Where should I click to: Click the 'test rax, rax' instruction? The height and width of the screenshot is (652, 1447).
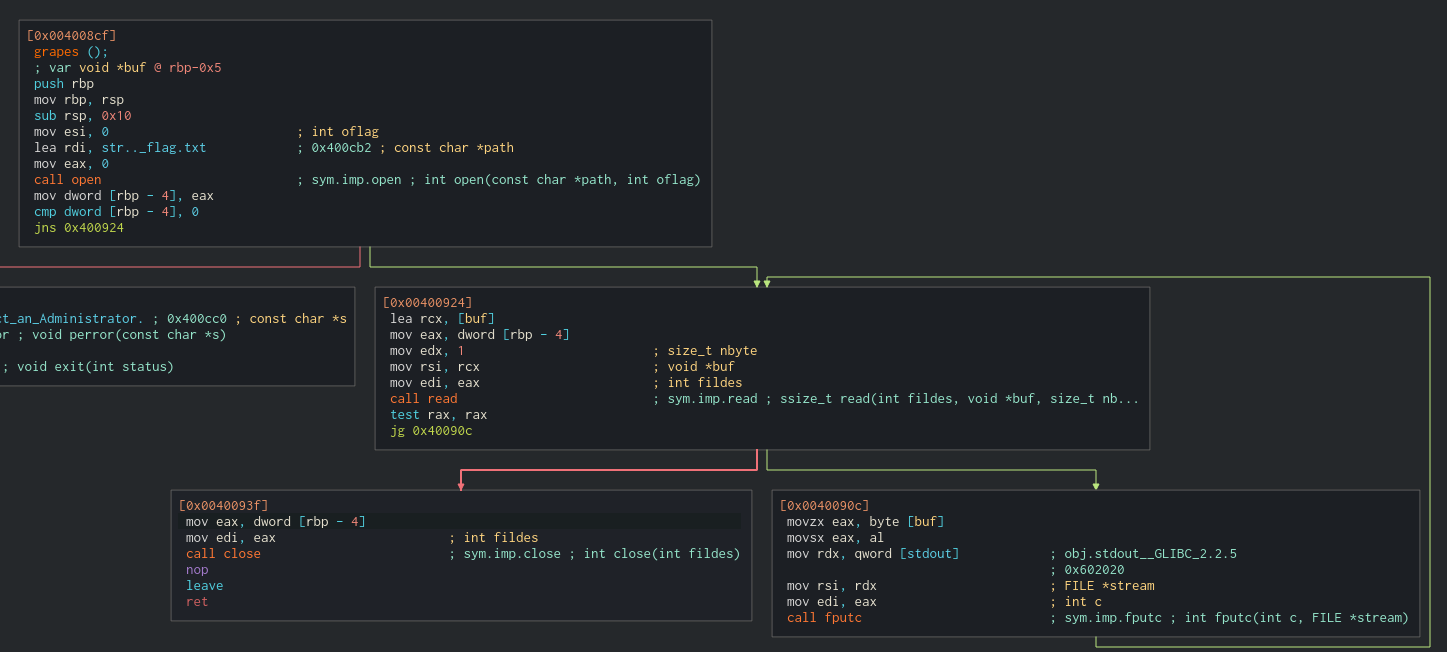439,415
